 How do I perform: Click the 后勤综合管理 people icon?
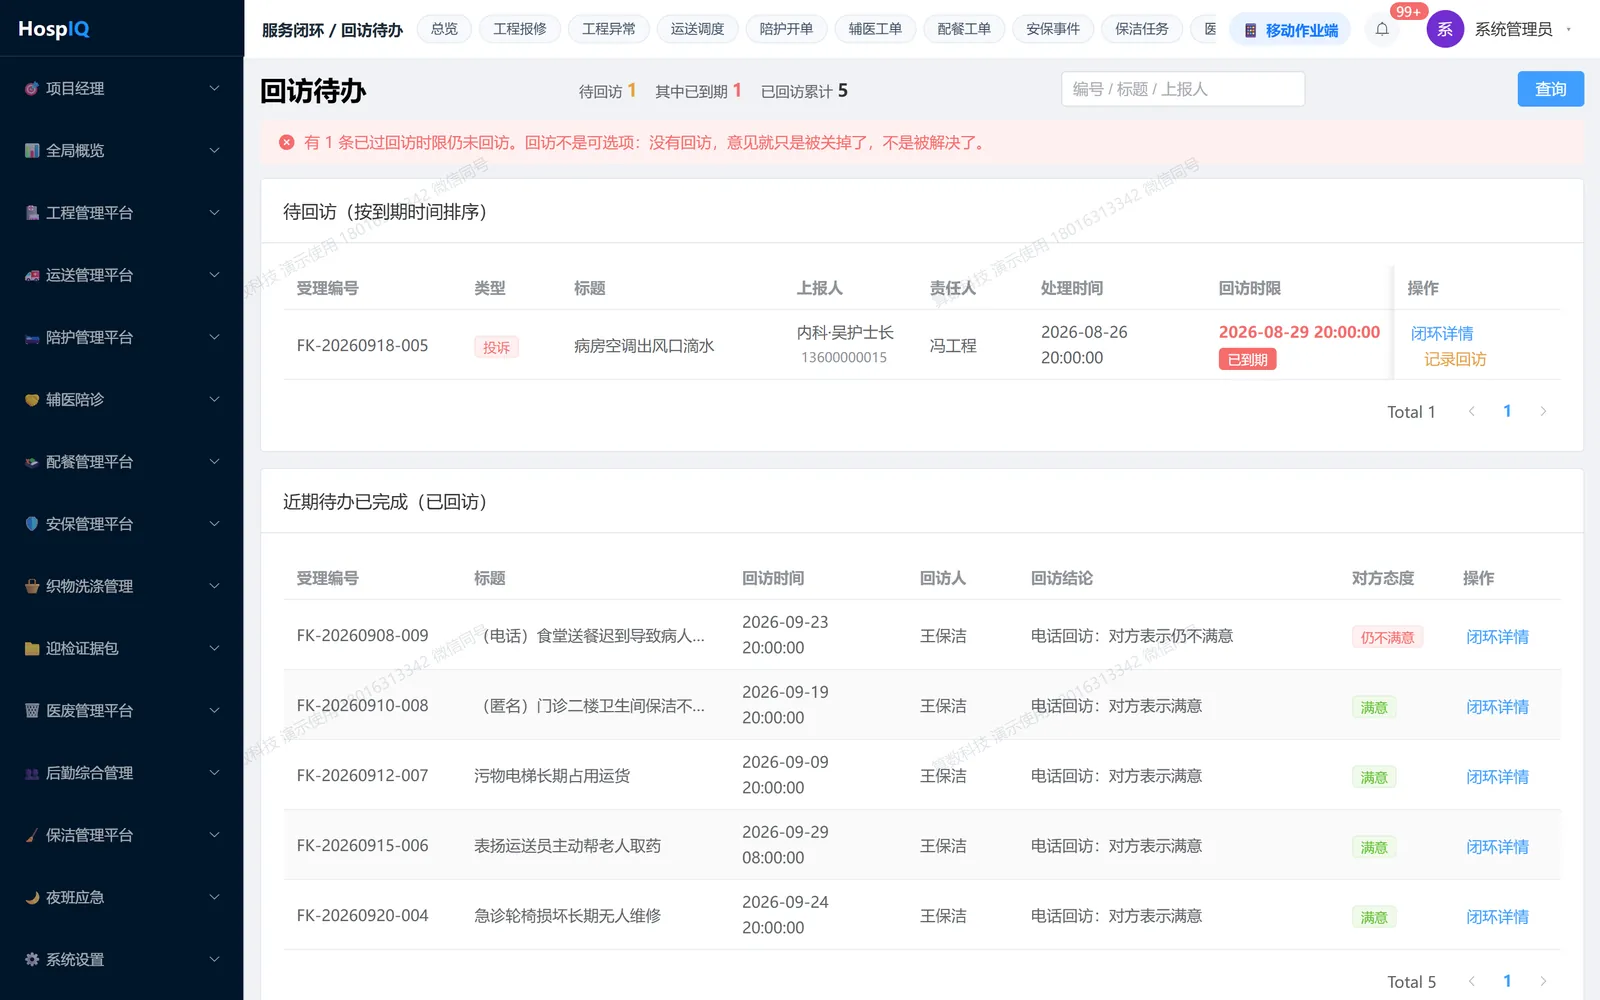click(x=32, y=773)
